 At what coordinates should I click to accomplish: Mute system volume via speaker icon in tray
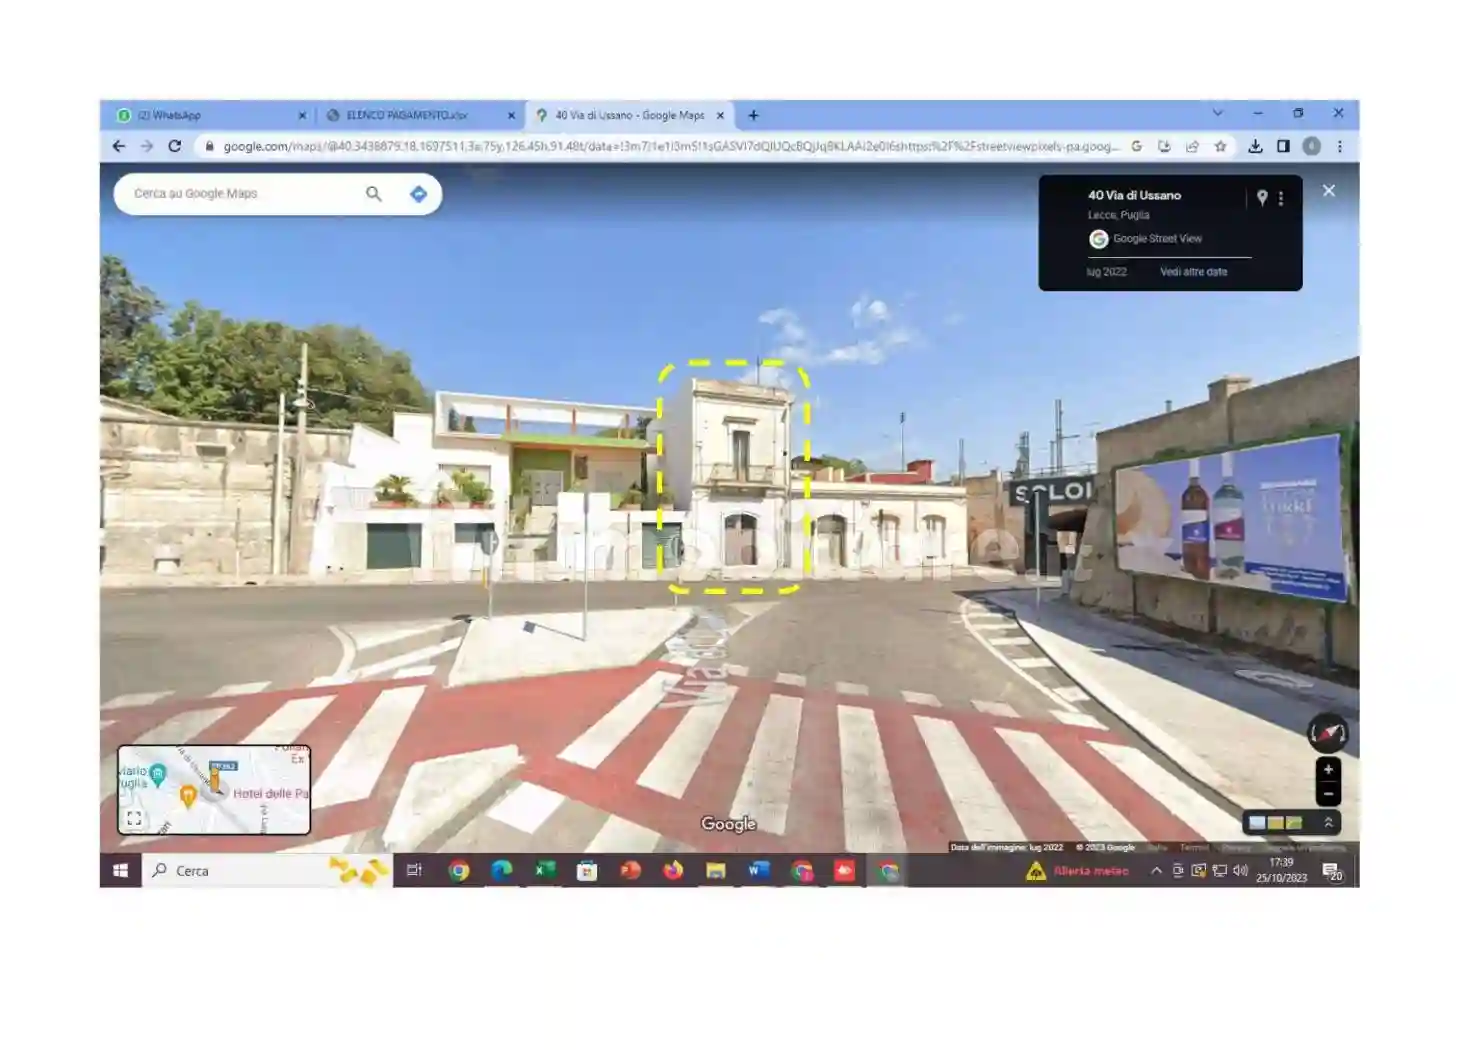point(1240,871)
